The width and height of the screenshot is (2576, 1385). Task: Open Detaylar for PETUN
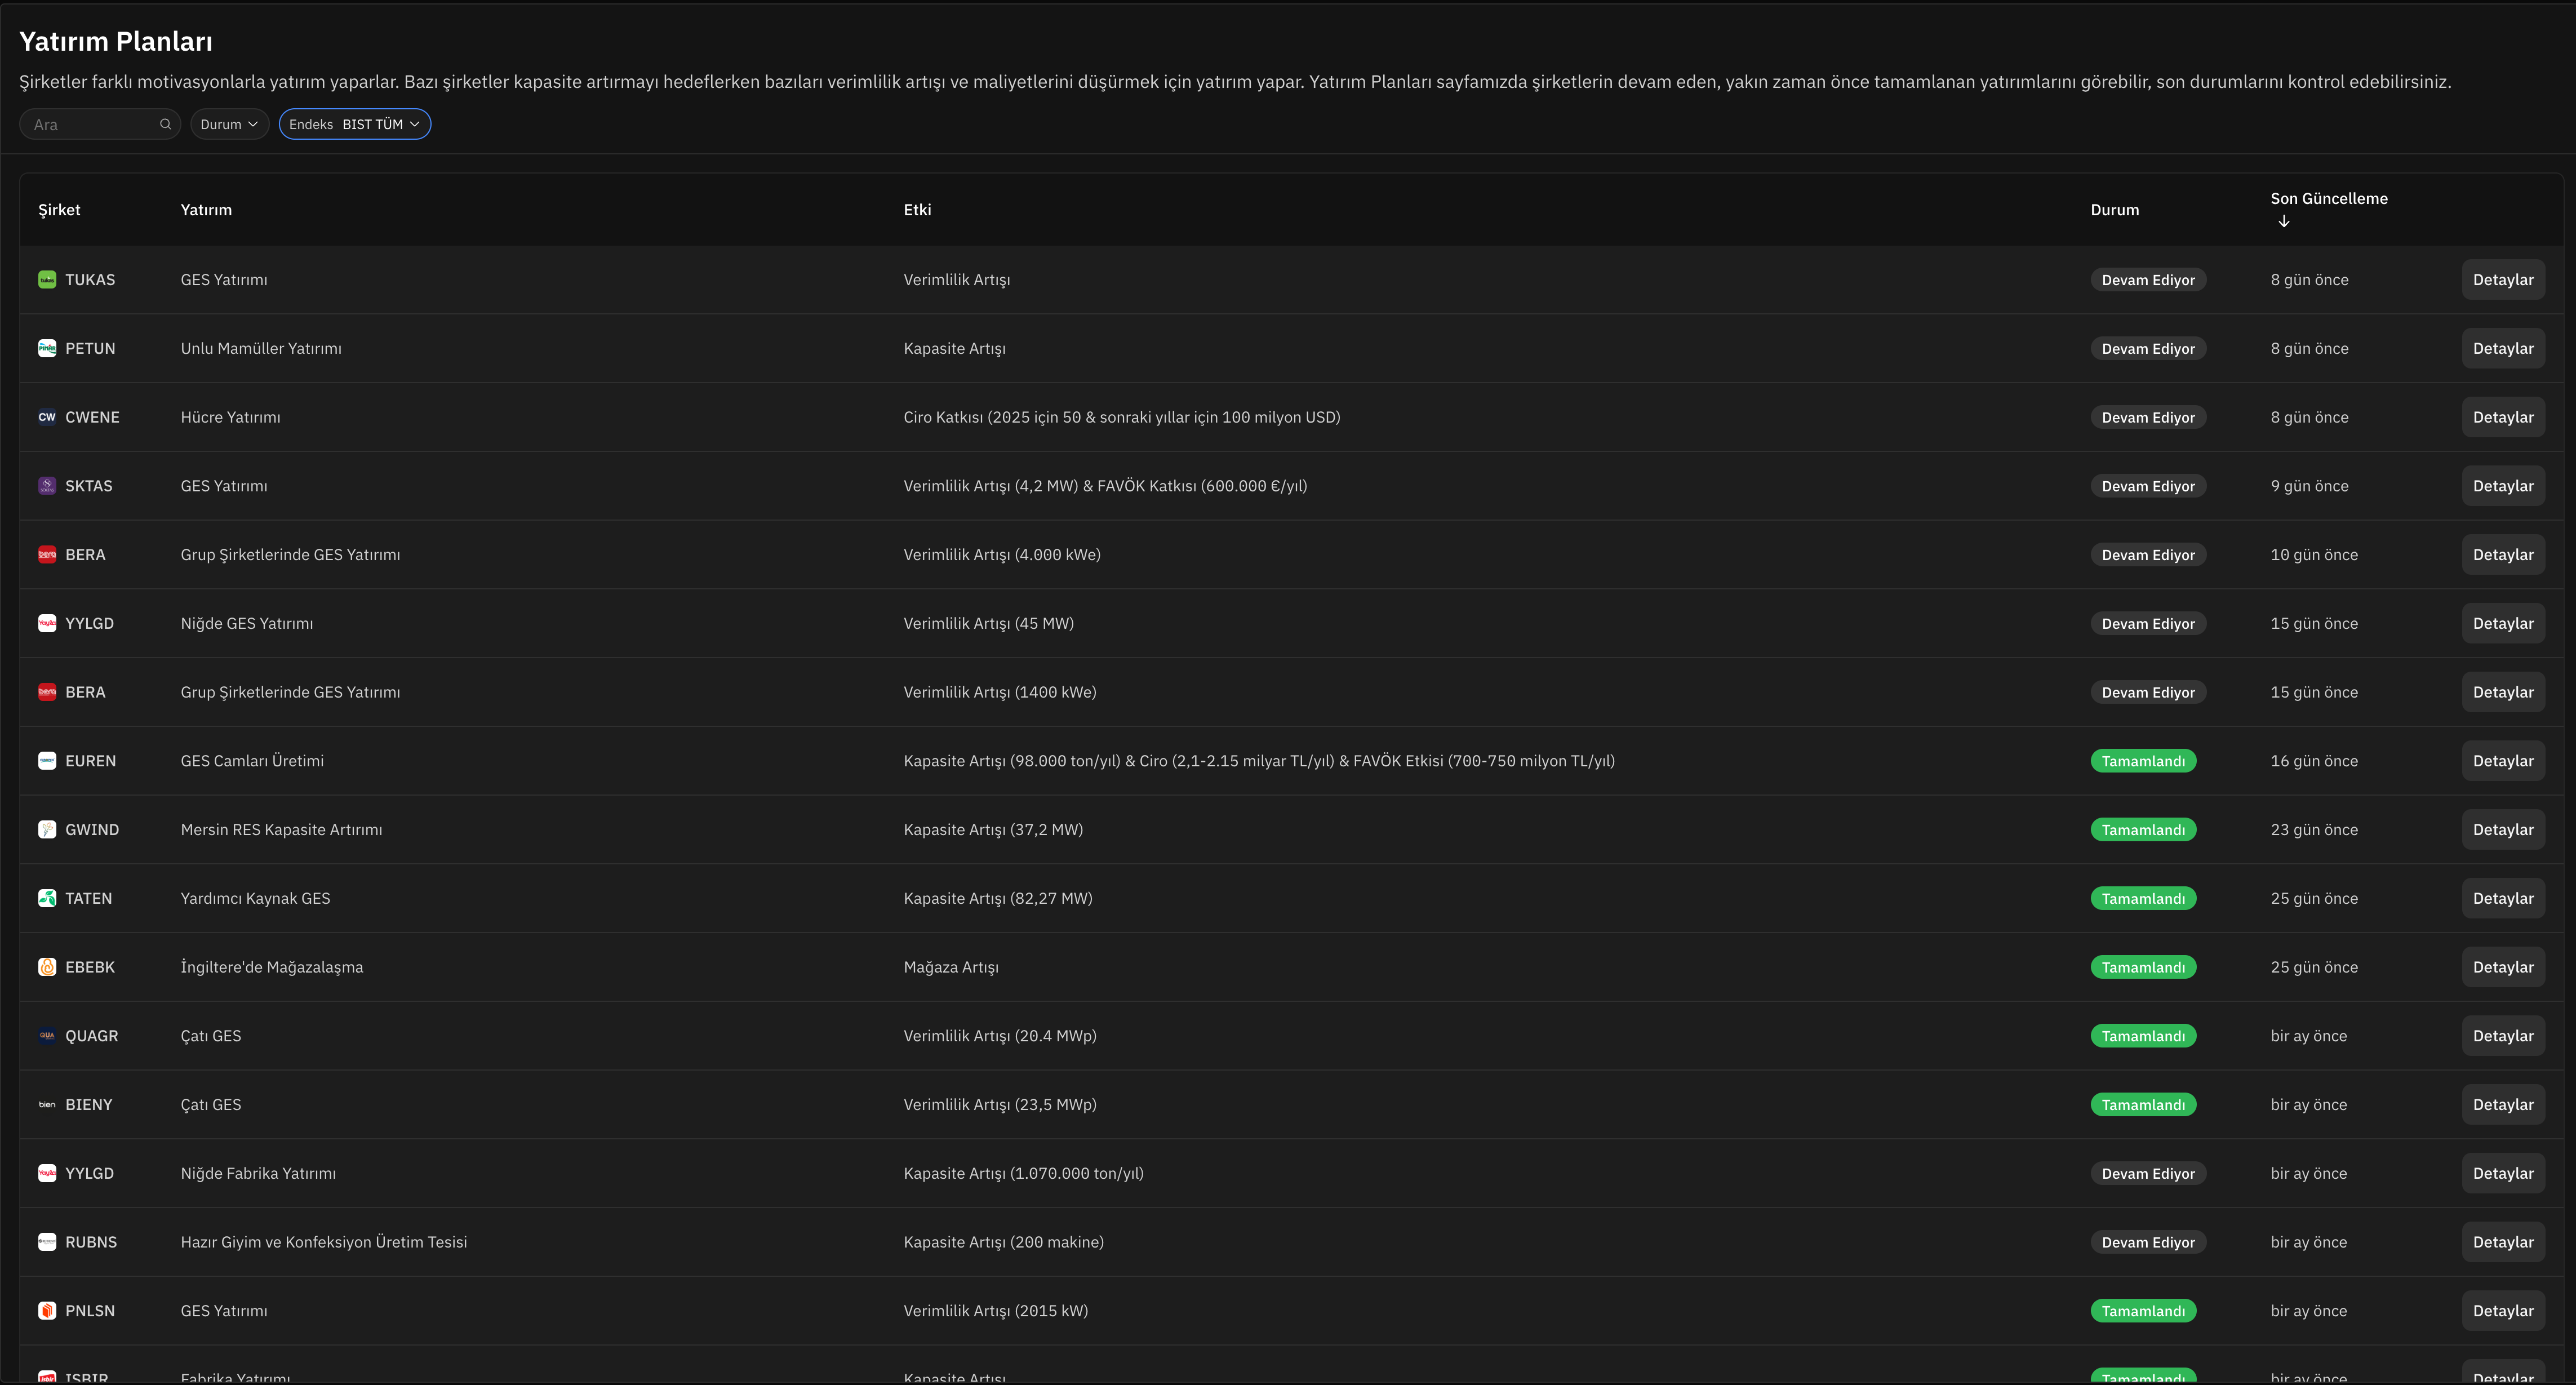coord(2503,348)
